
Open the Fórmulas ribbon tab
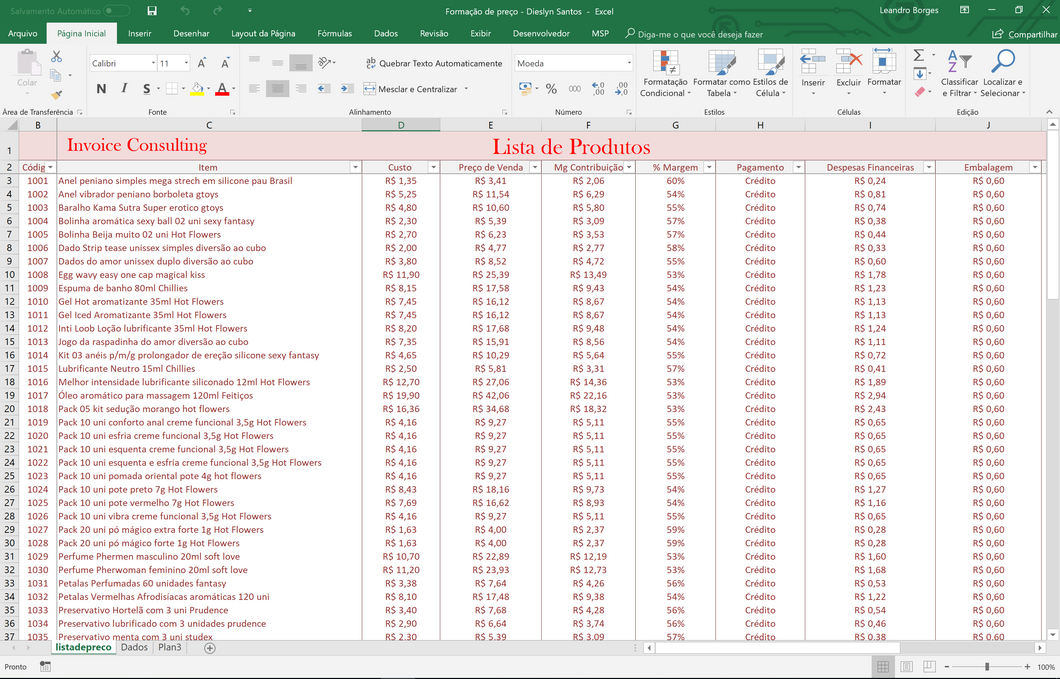[x=334, y=33]
